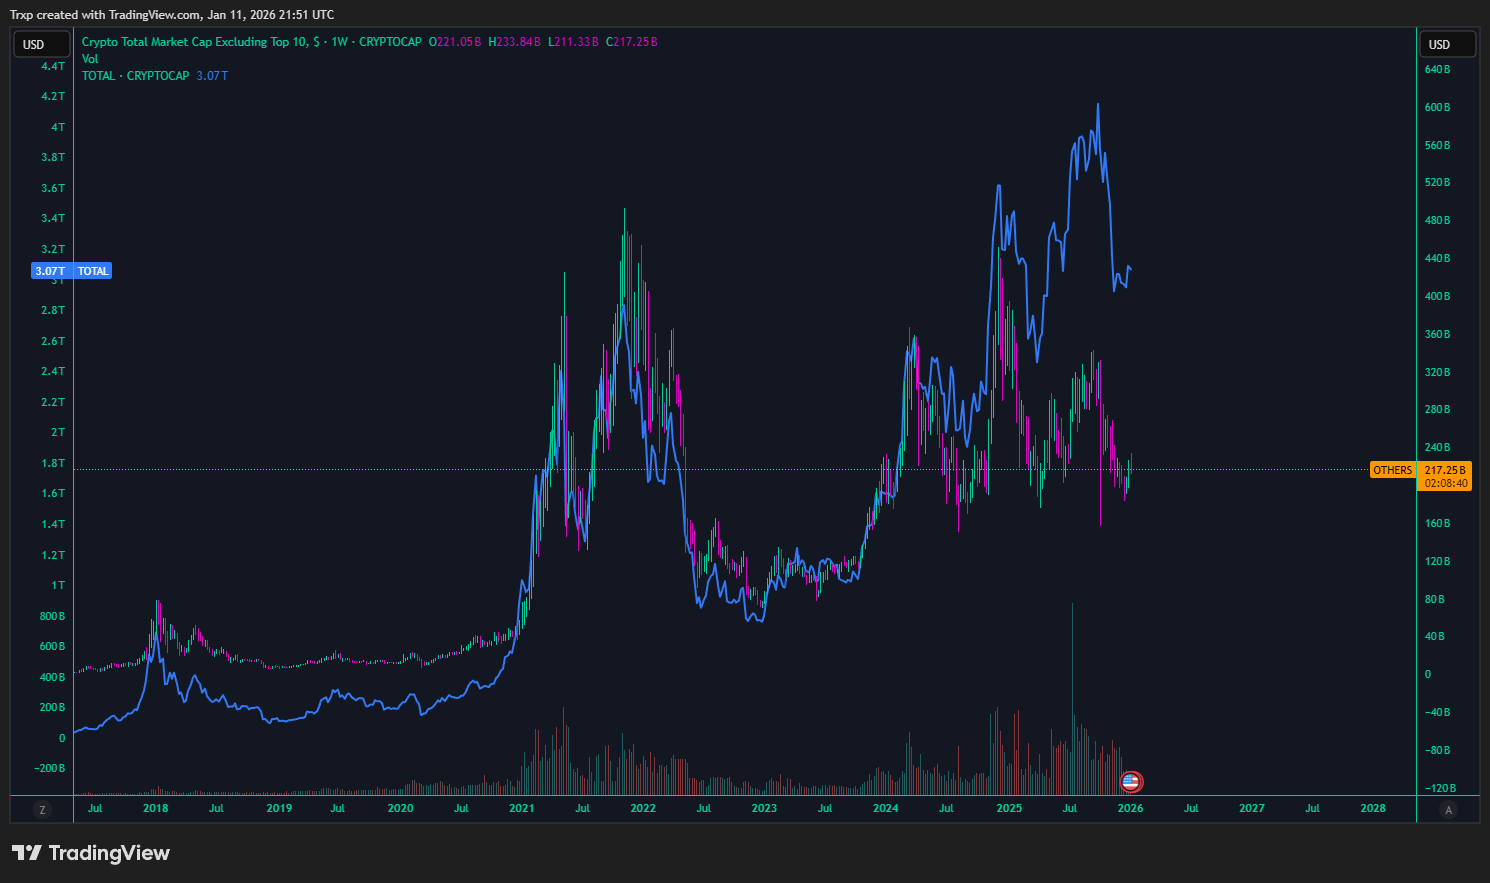This screenshot has height=883, width=1490.
Task: Click the 2023 label on time axis
Action: pos(764,808)
